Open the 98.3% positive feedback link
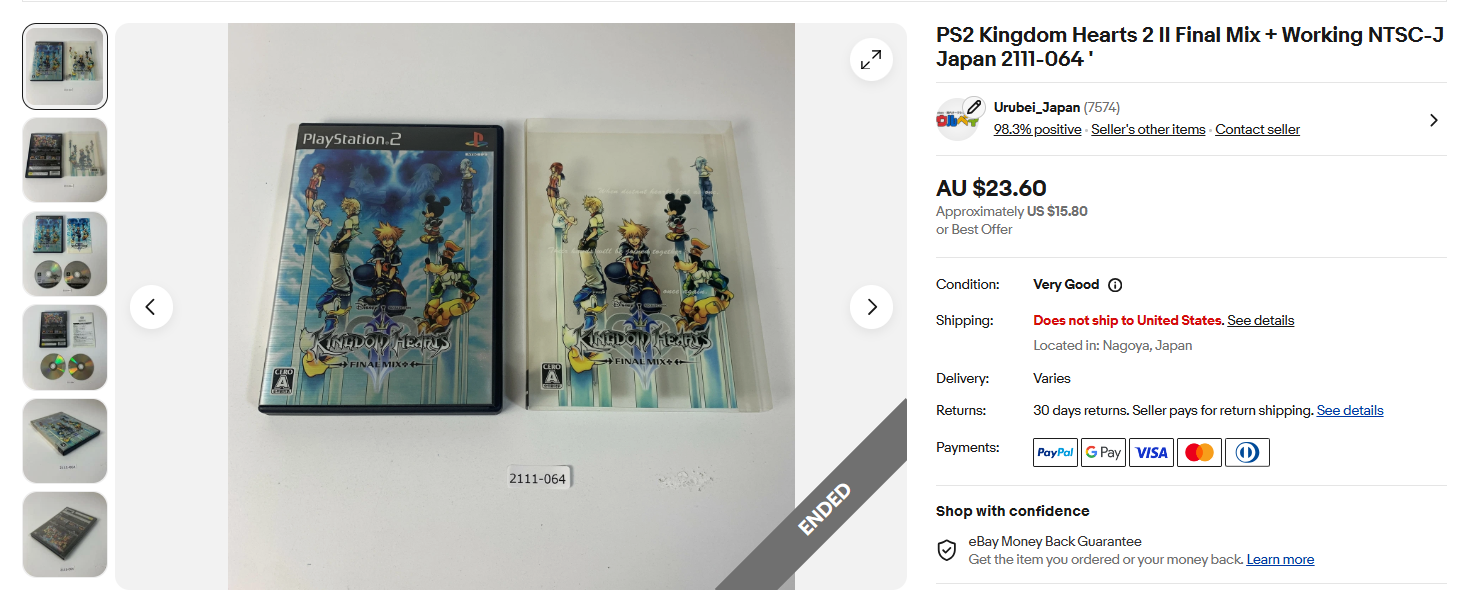 [1037, 129]
